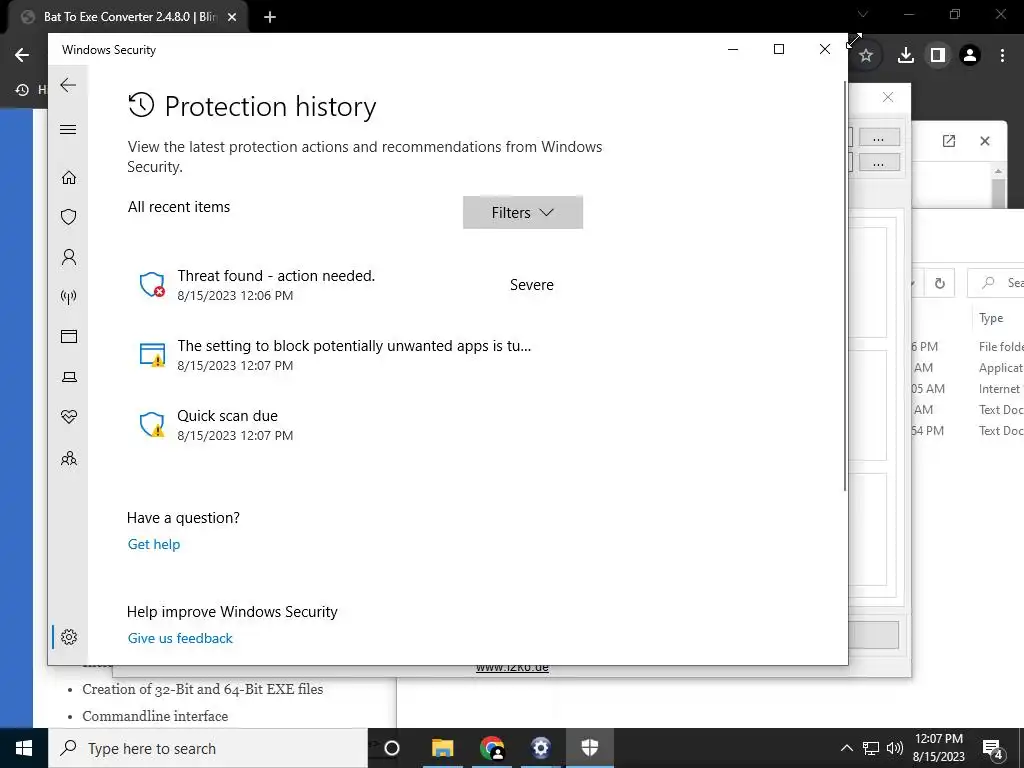Click the network icon in system tray

[871, 748]
